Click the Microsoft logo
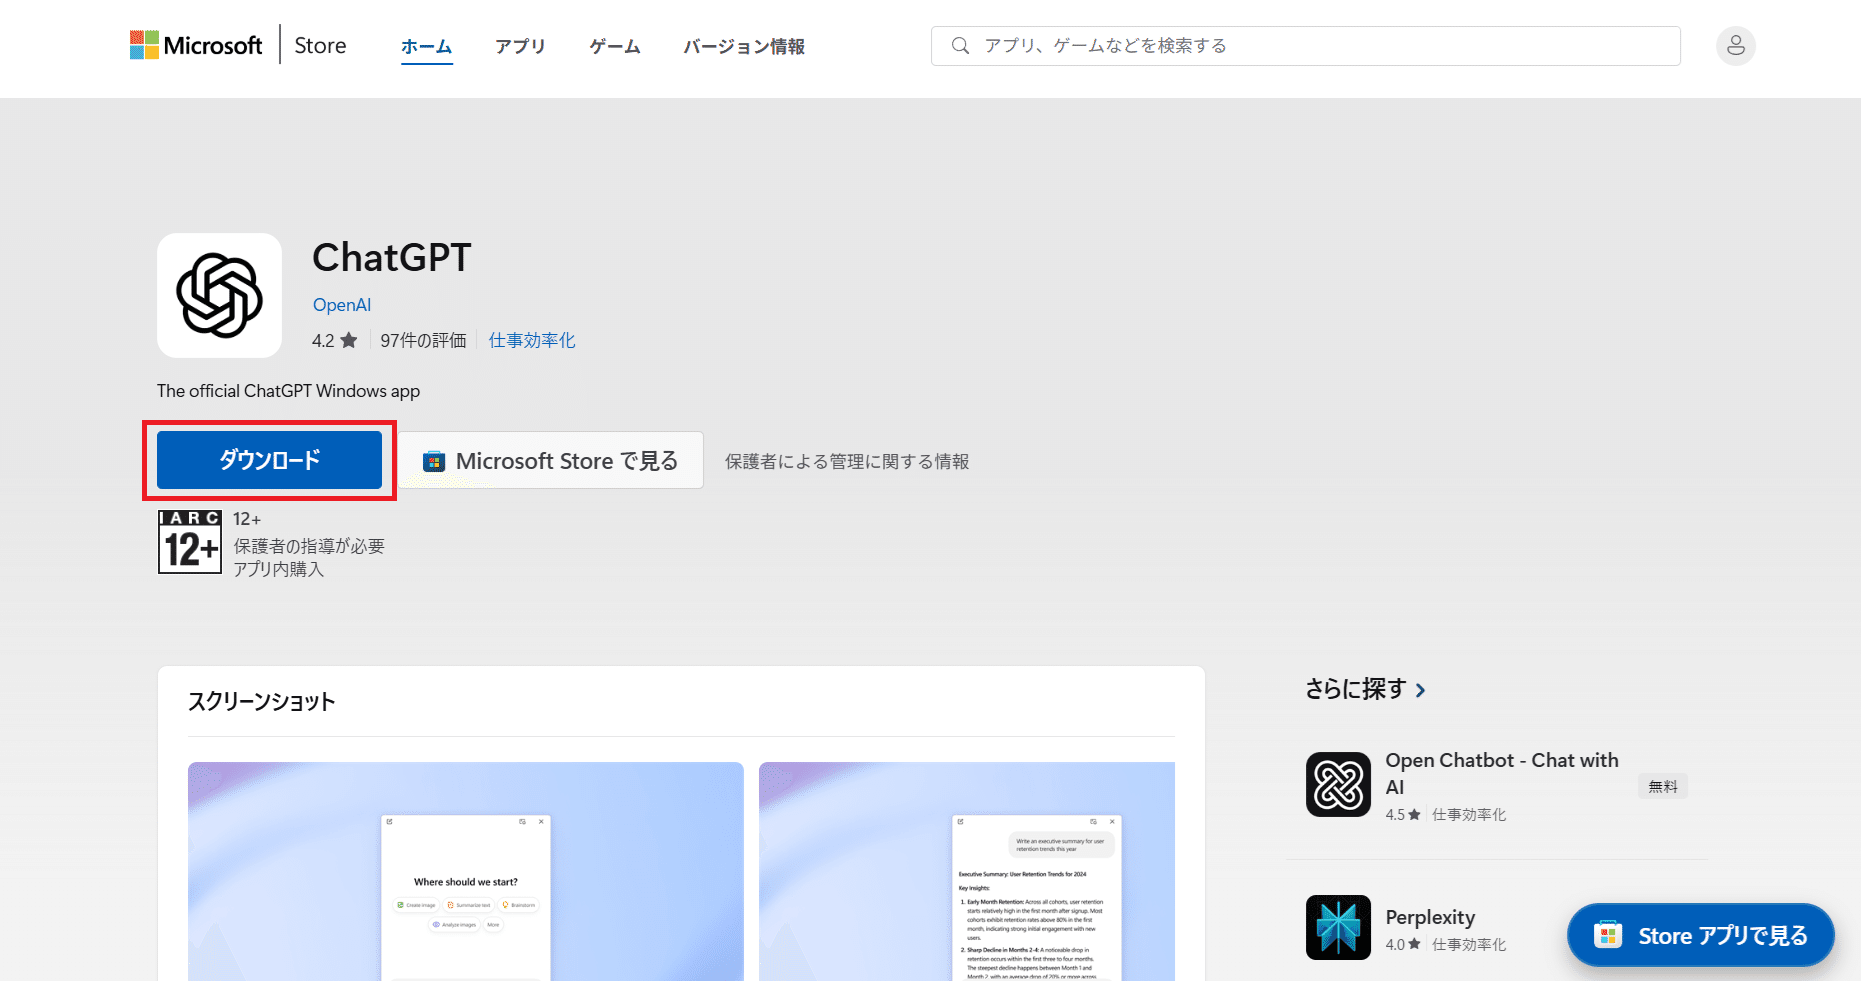The image size is (1861, 981). pyautogui.click(x=196, y=45)
